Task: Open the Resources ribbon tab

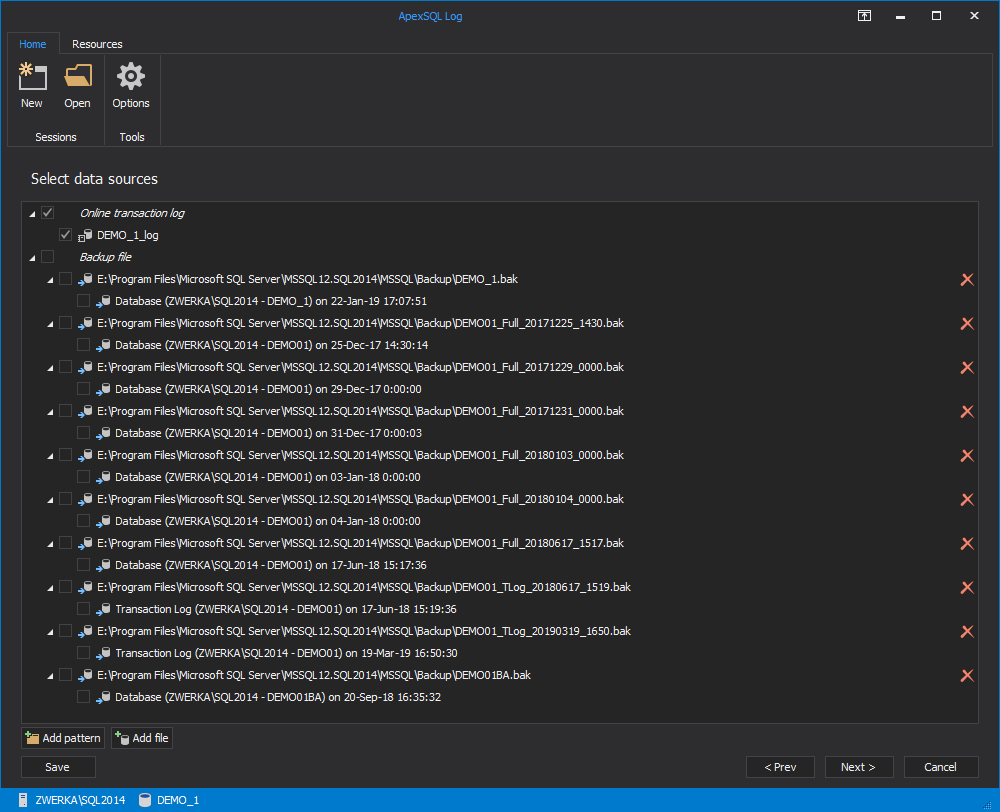Action: point(97,44)
